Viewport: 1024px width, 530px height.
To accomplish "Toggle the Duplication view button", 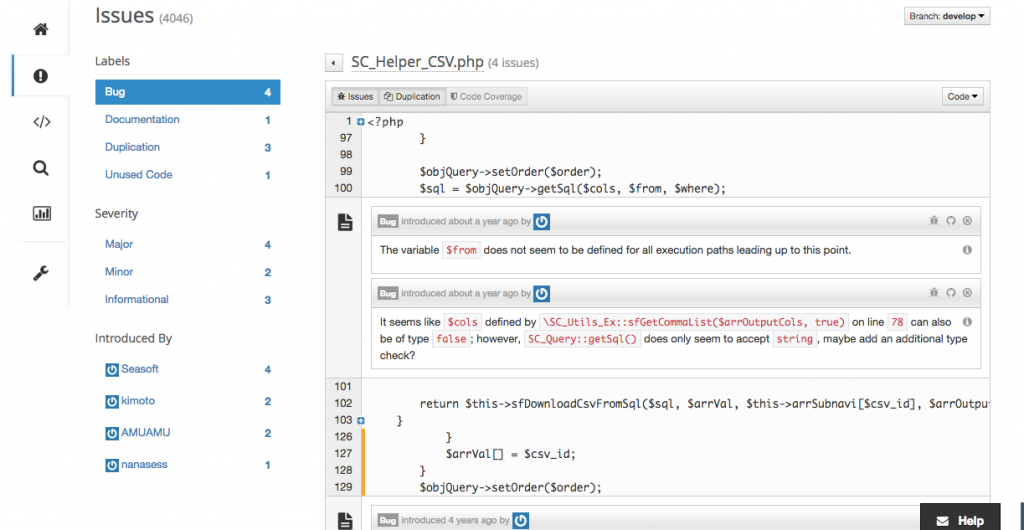I will click(412, 97).
